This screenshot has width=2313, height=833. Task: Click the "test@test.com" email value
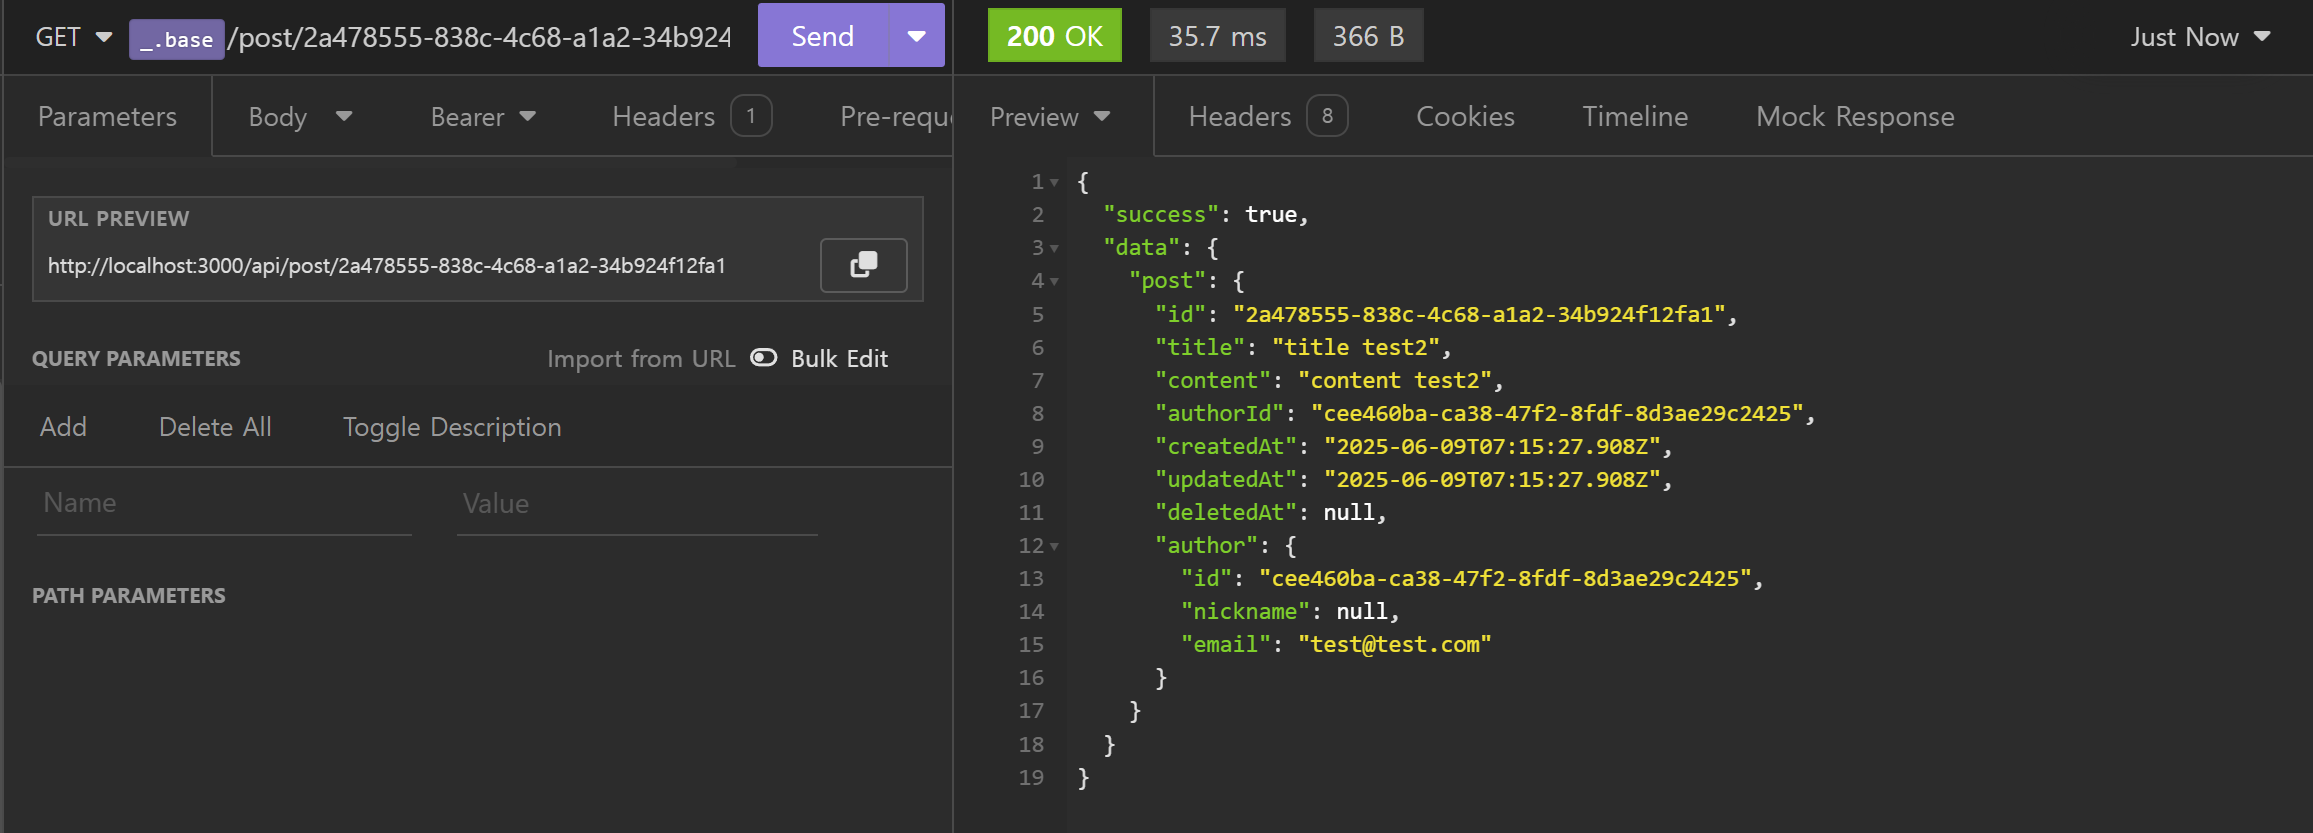tap(1394, 644)
